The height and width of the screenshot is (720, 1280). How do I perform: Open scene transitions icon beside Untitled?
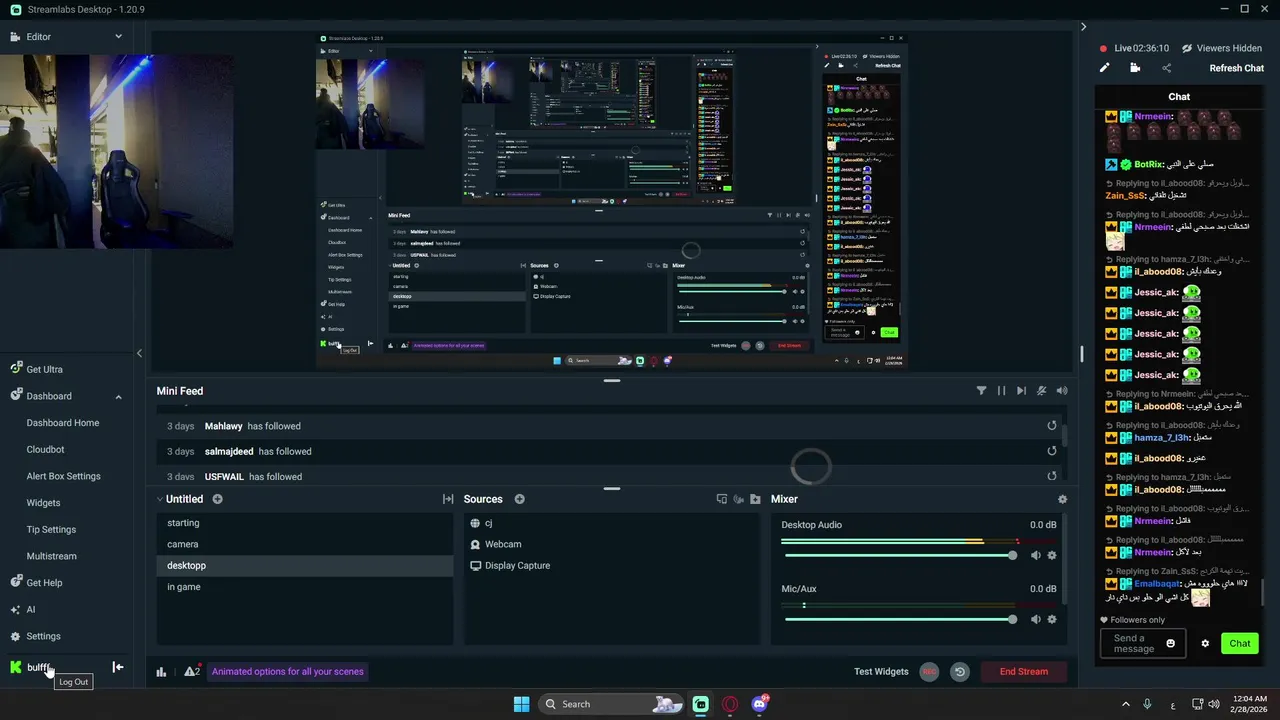click(x=448, y=499)
